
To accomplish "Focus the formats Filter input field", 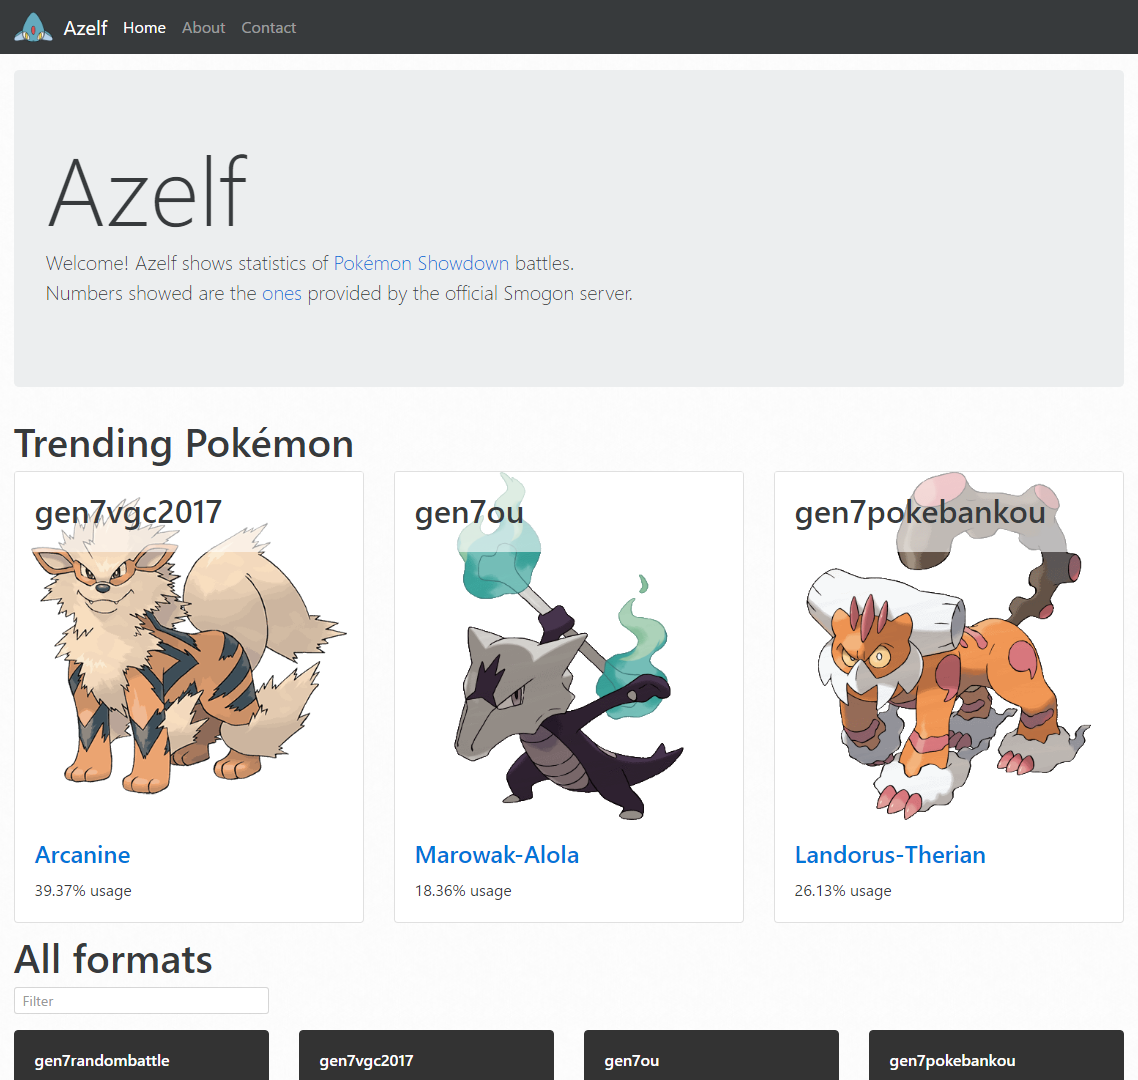I will click(142, 1000).
